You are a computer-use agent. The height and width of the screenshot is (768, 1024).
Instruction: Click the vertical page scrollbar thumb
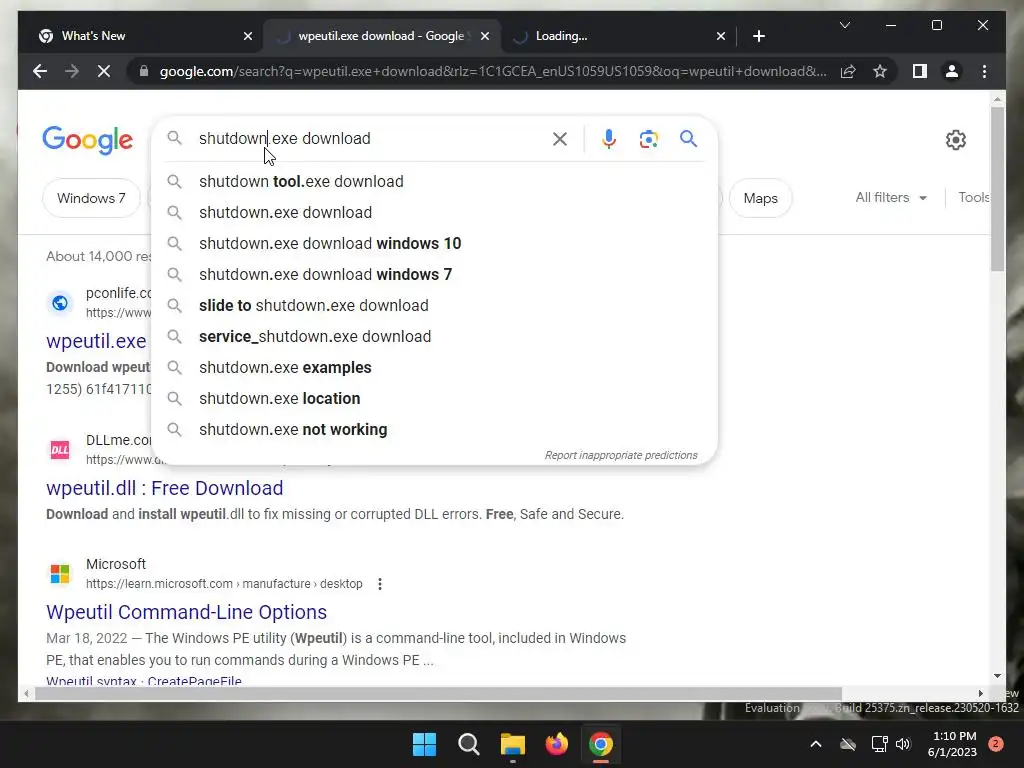(997, 189)
